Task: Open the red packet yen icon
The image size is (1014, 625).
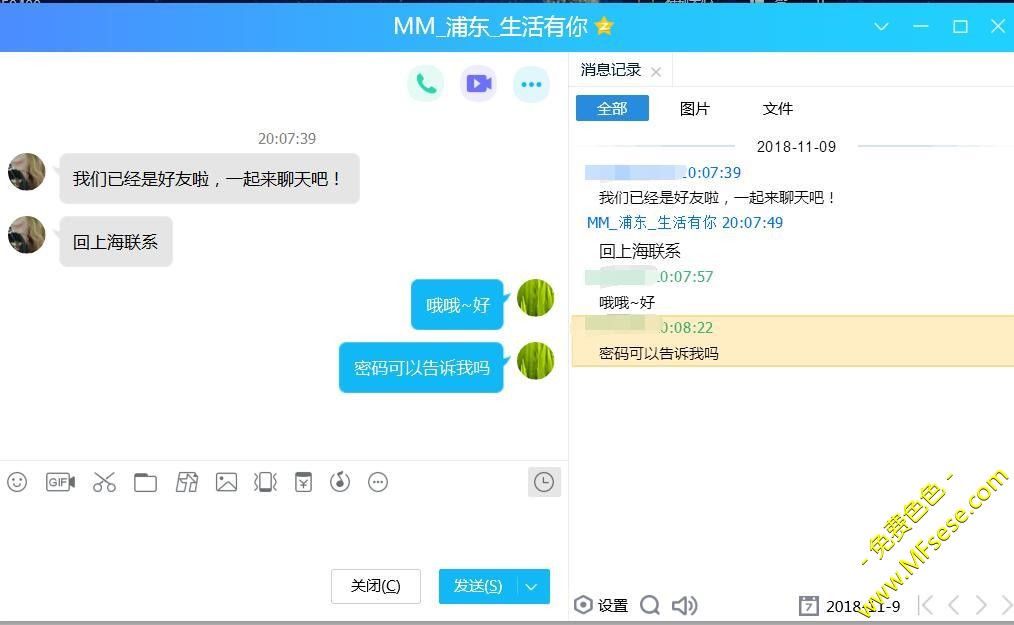Action: 303,482
